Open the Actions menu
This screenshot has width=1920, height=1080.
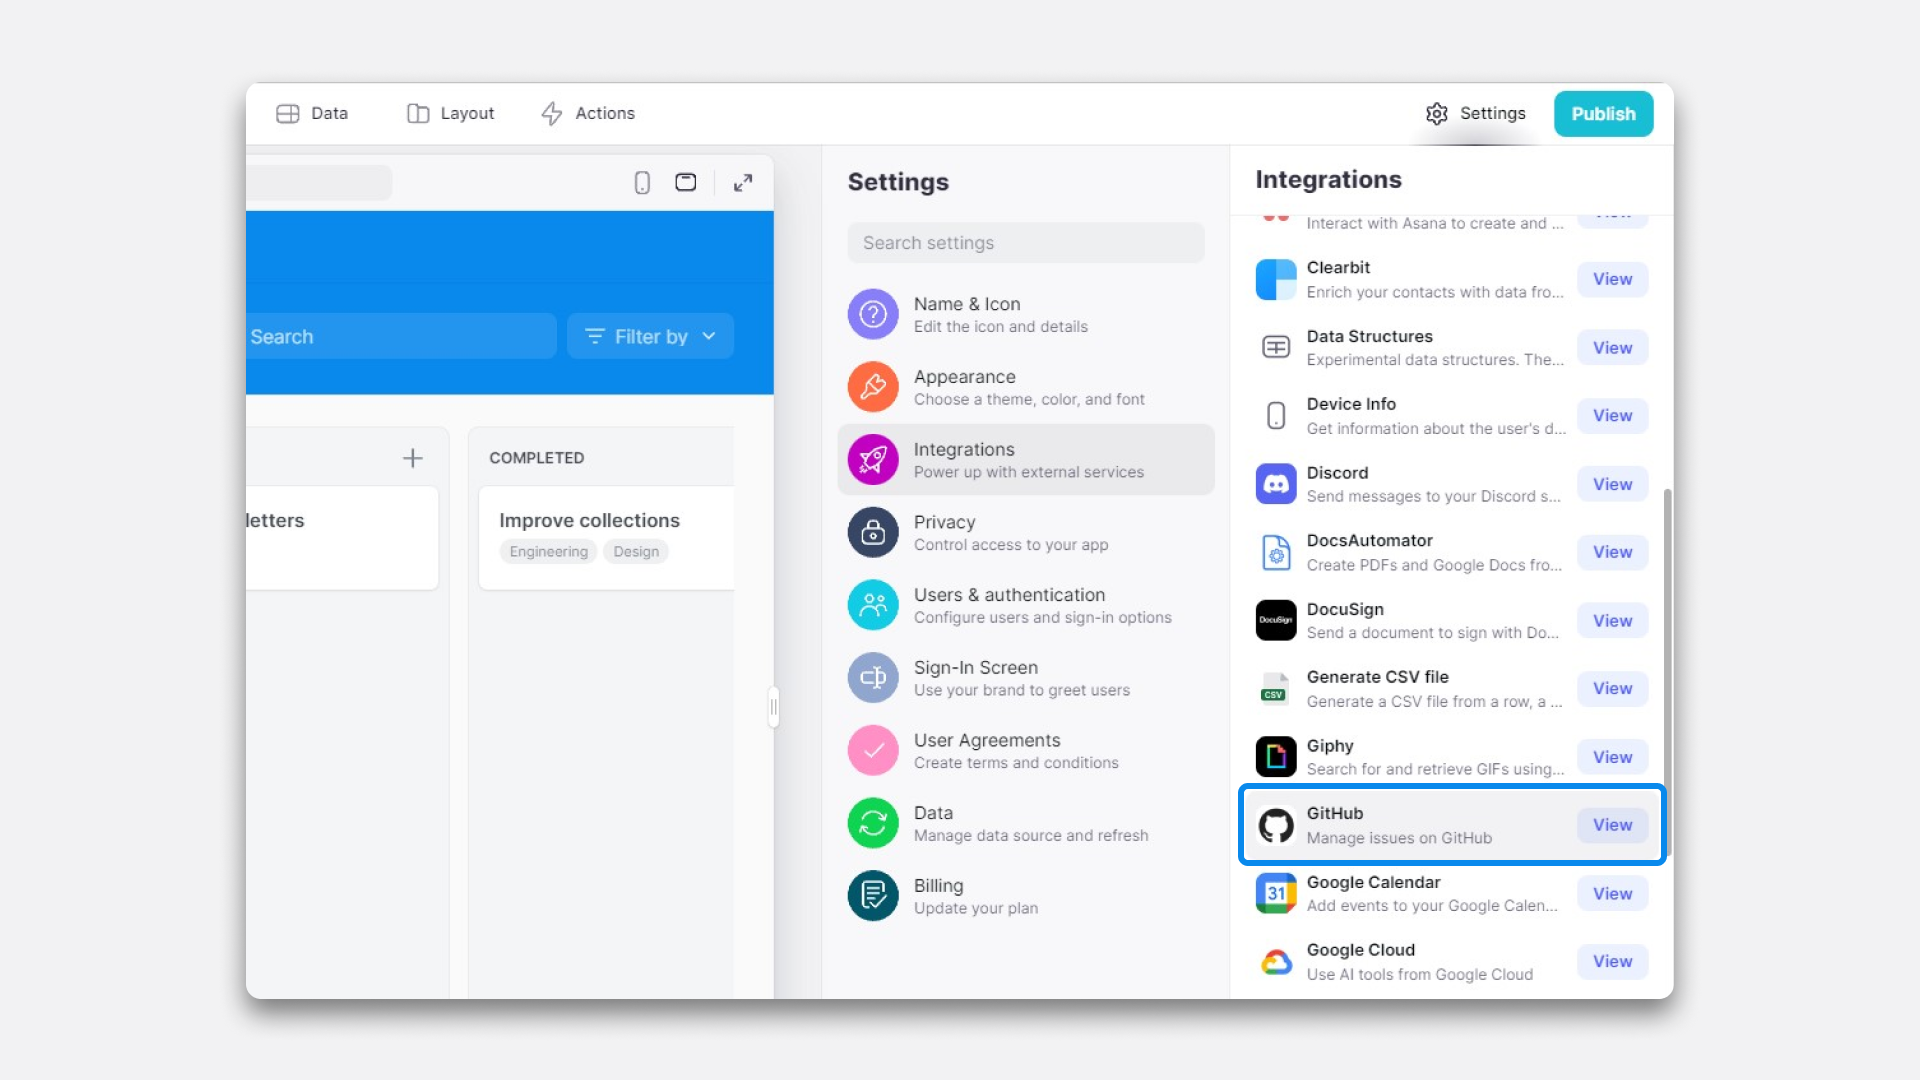587,113
